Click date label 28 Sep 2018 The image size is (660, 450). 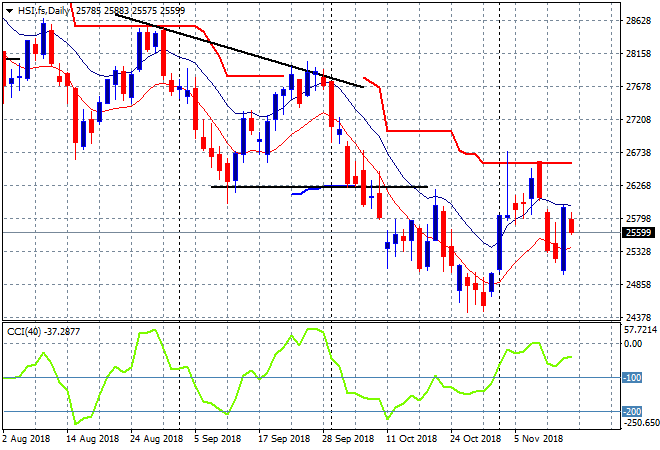point(348,439)
